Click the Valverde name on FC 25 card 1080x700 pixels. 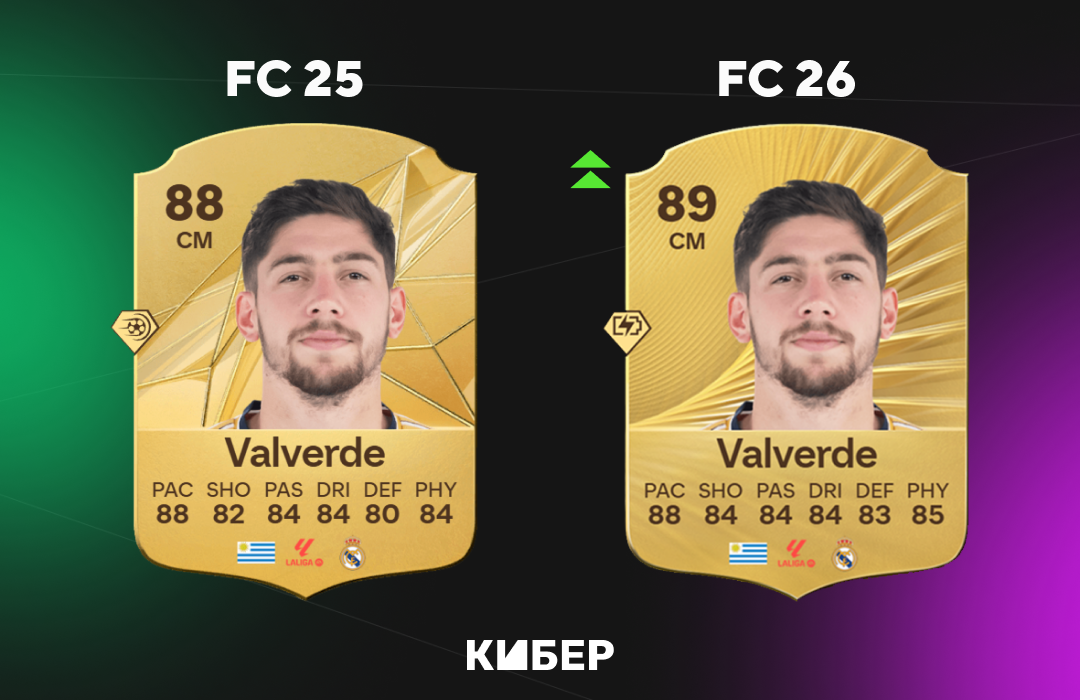(x=305, y=453)
